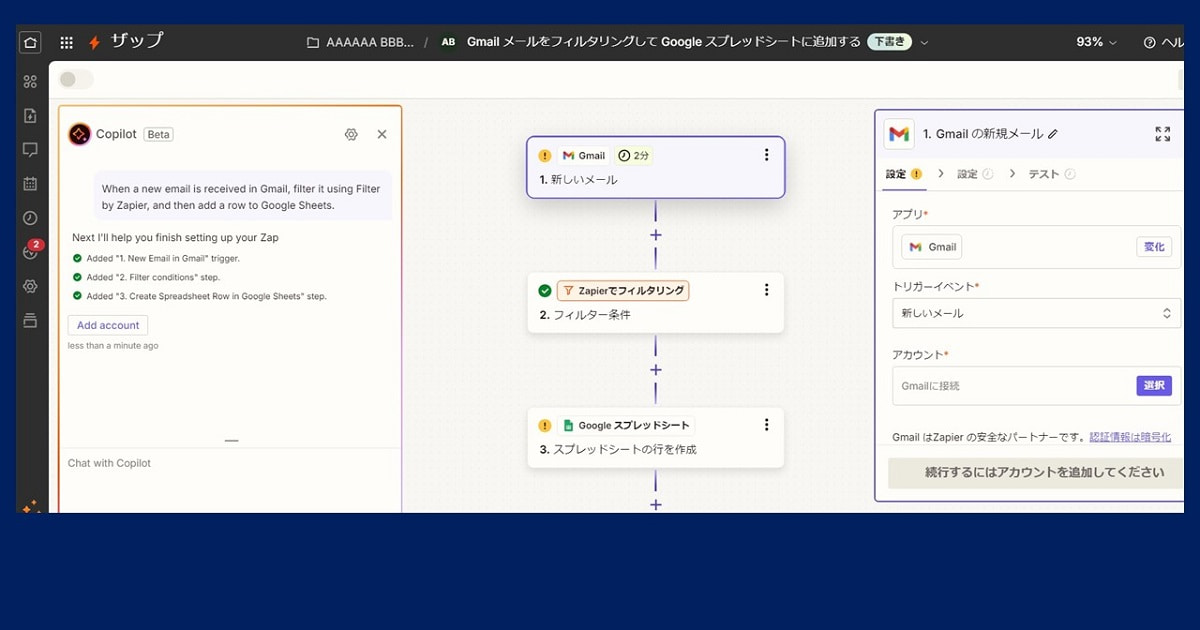Open the 認証情報は暗号化 link
The height and width of the screenshot is (630, 1200).
click(x=1130, y=437)
